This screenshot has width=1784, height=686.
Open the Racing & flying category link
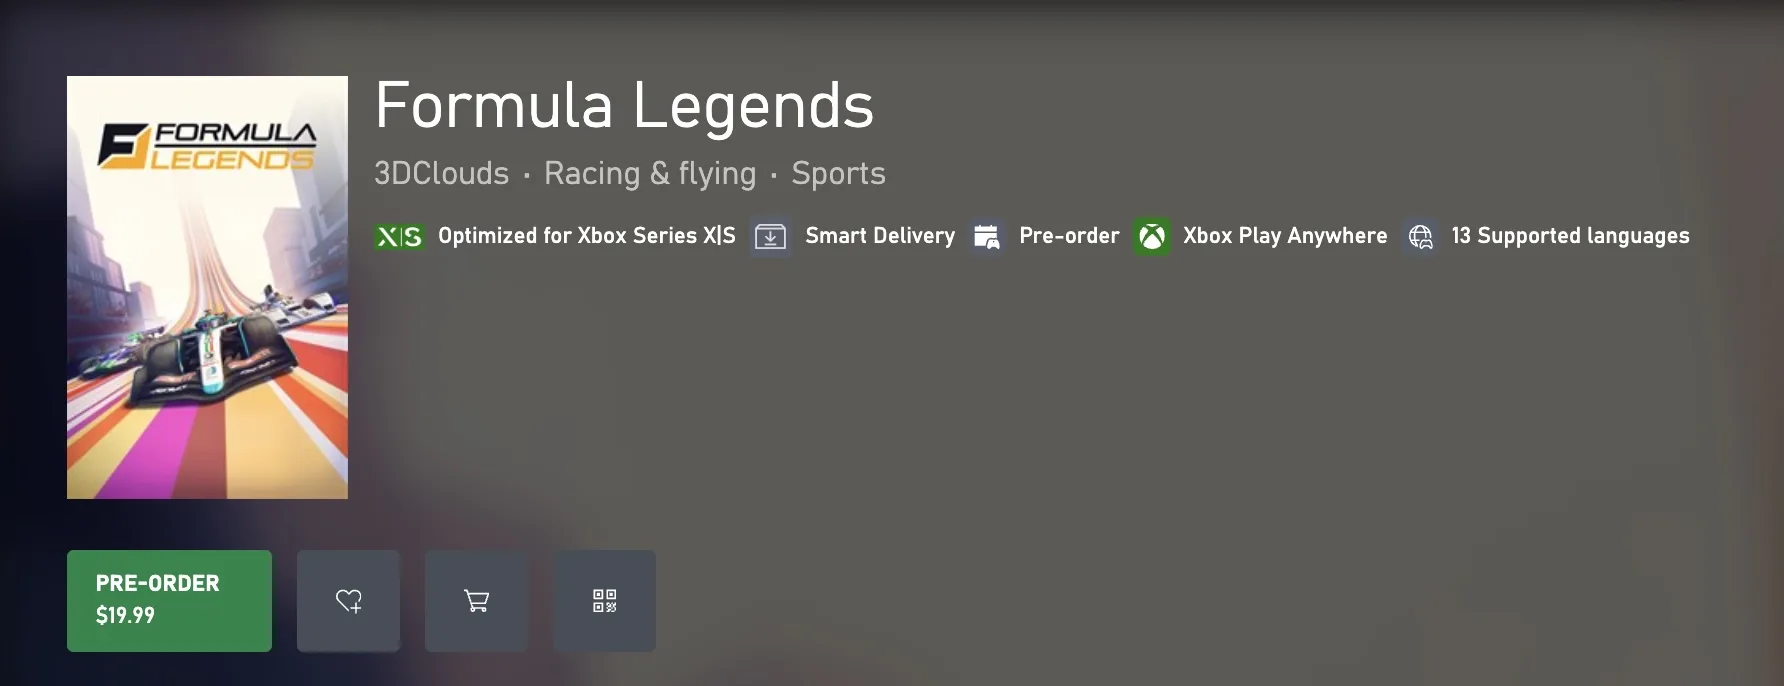tap(650, 173)
